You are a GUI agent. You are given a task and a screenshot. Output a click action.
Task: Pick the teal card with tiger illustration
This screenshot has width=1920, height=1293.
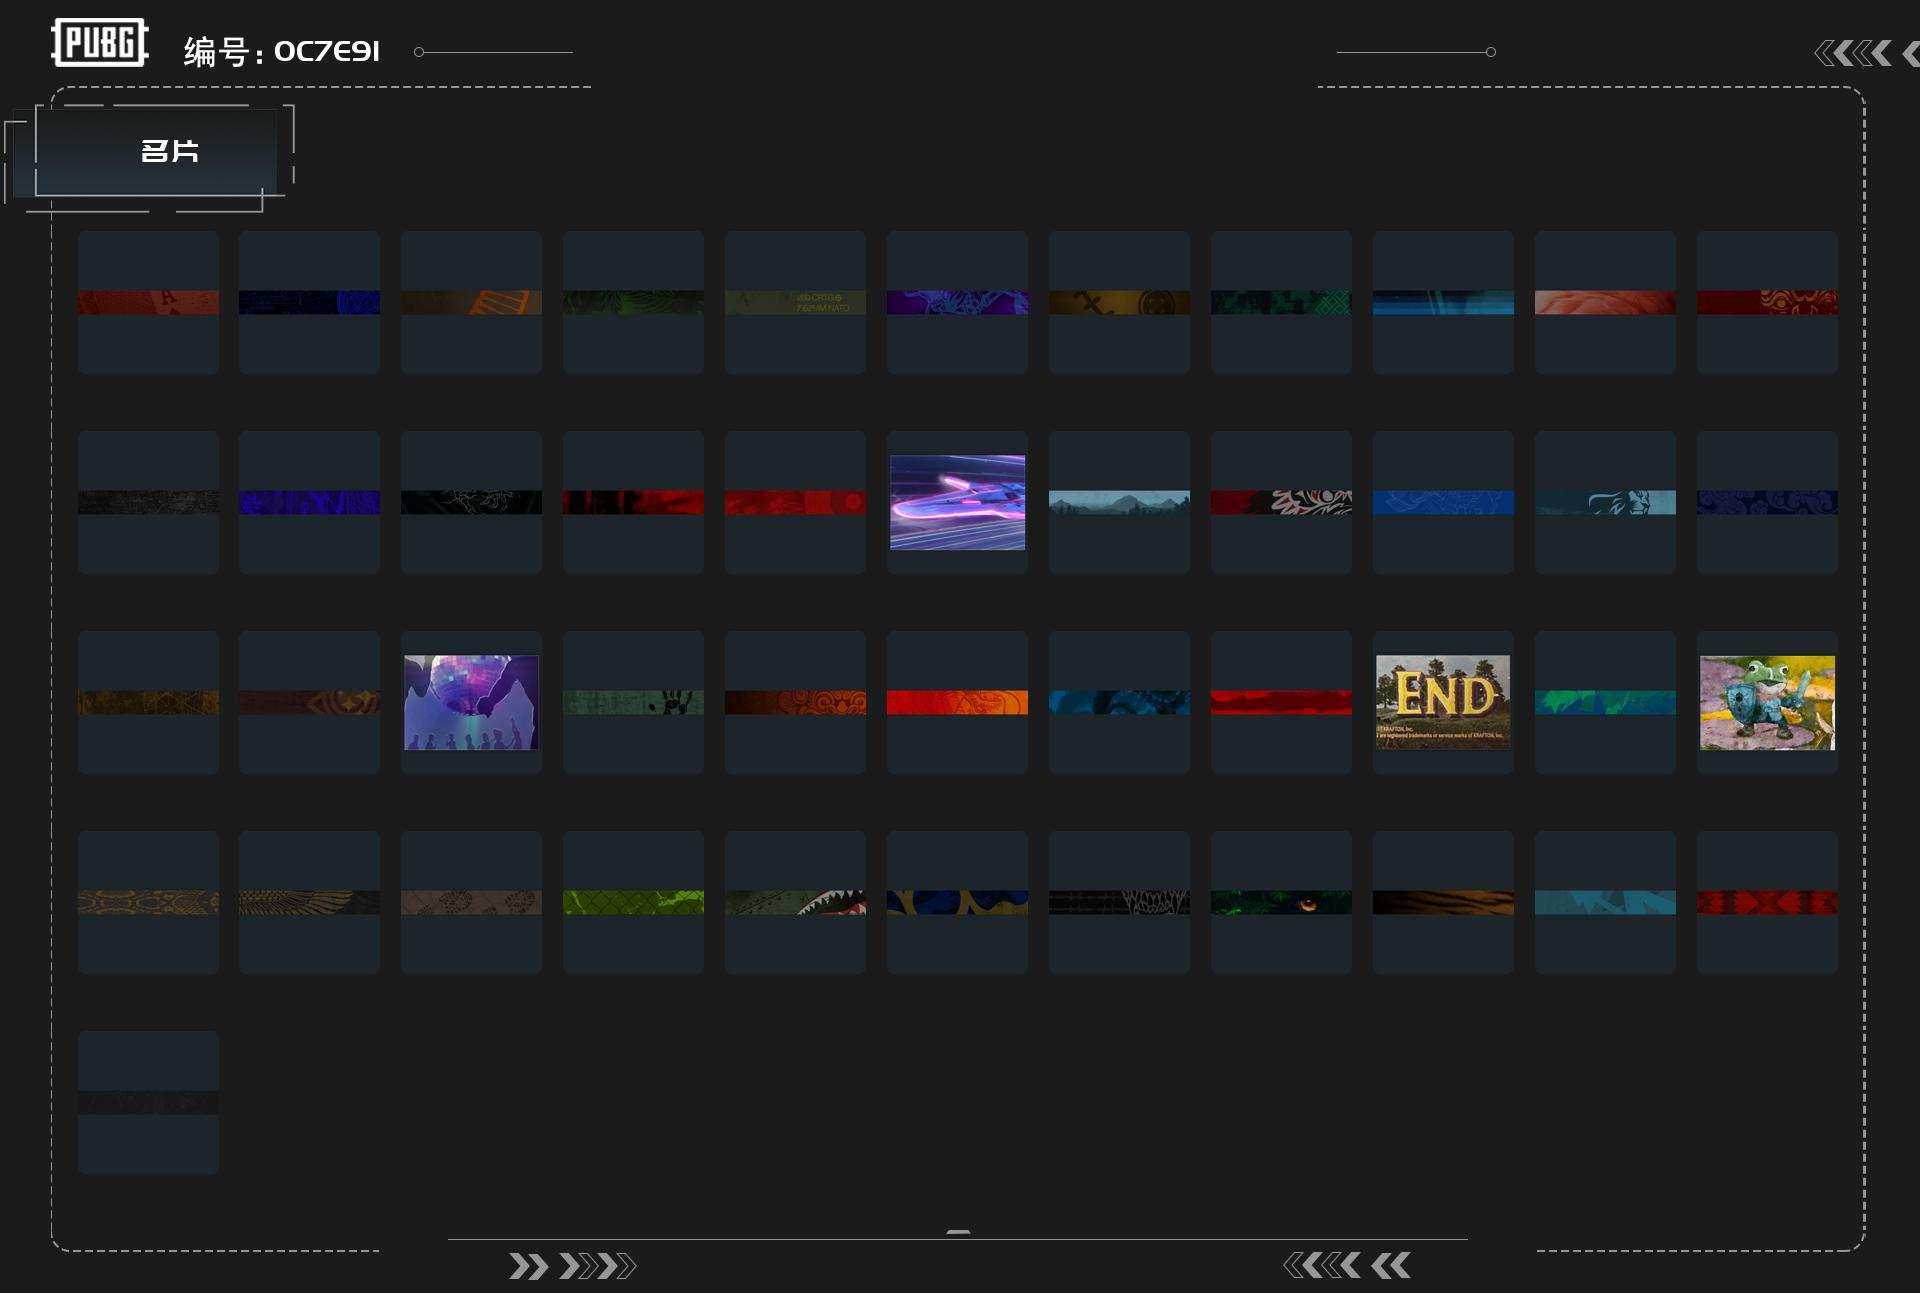point(1605,502)
